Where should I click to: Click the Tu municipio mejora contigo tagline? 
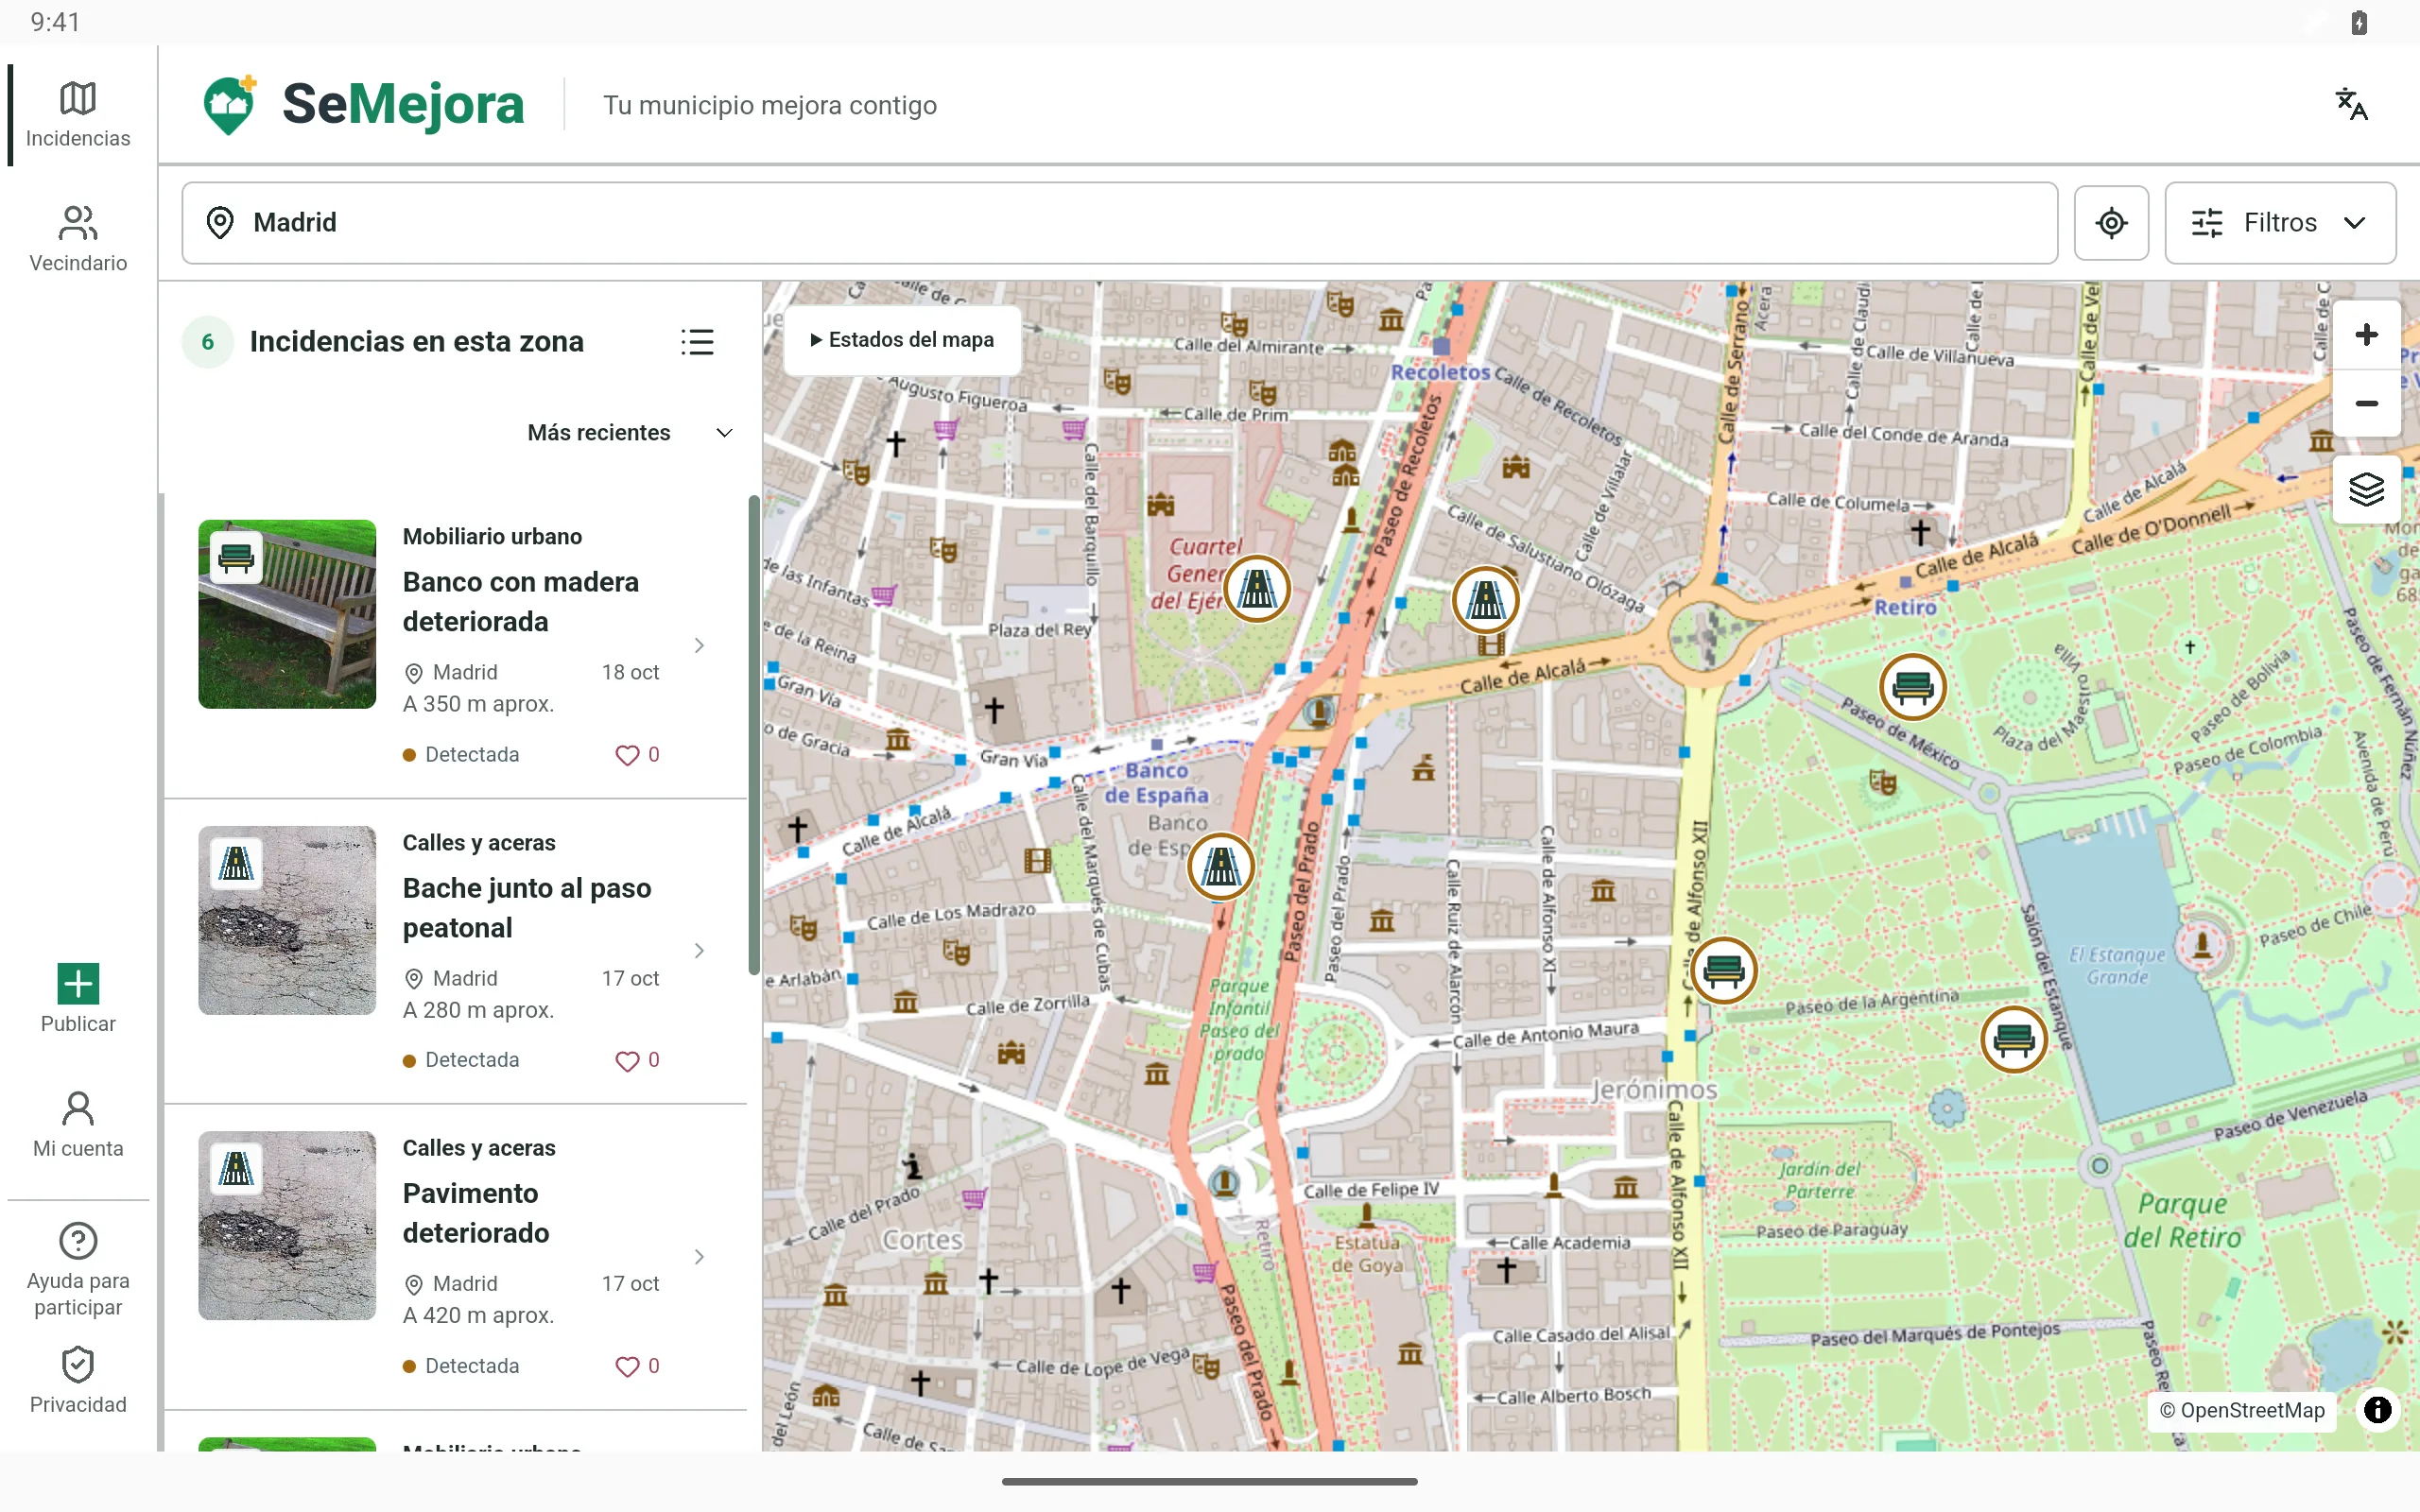point(769,105)
